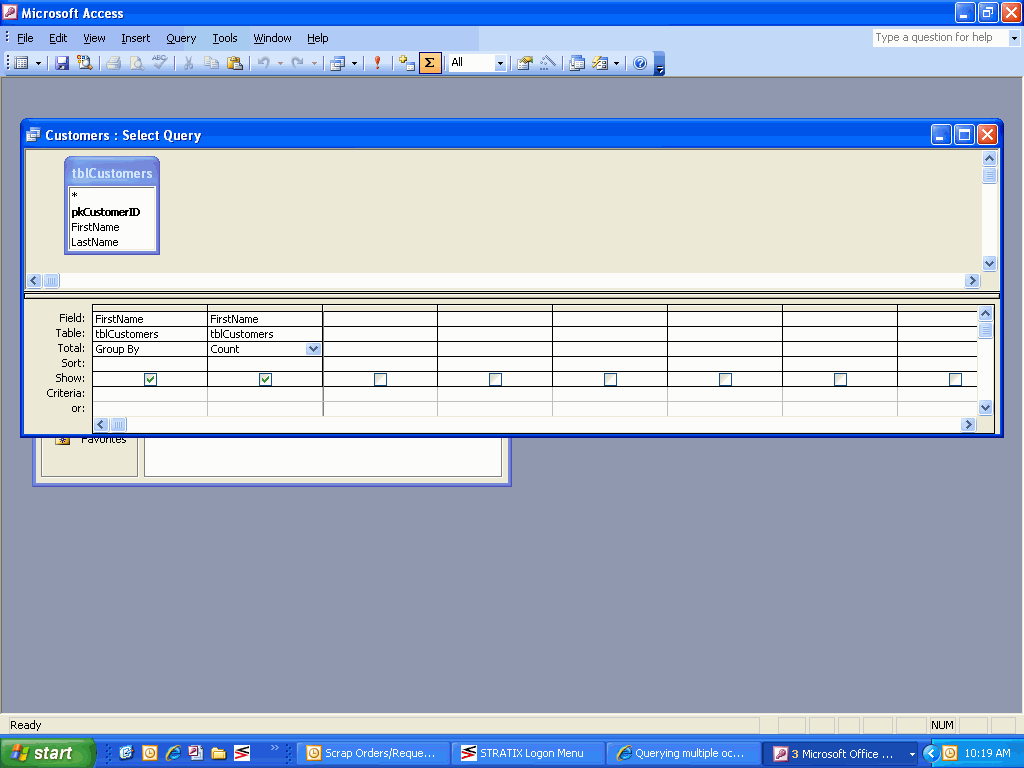The height and width of the screenshot is (768, 1024).
Task: Check the Show box in the third grid column
Action: tap(380, 379)
